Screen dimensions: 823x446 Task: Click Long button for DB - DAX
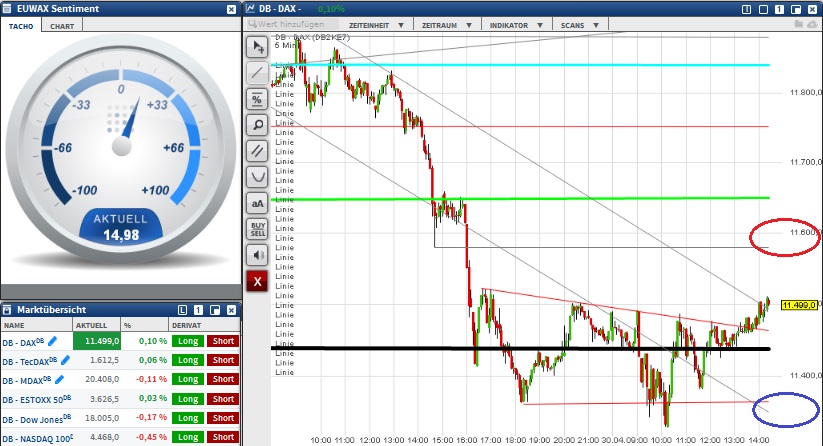click(x=188, y=341)
